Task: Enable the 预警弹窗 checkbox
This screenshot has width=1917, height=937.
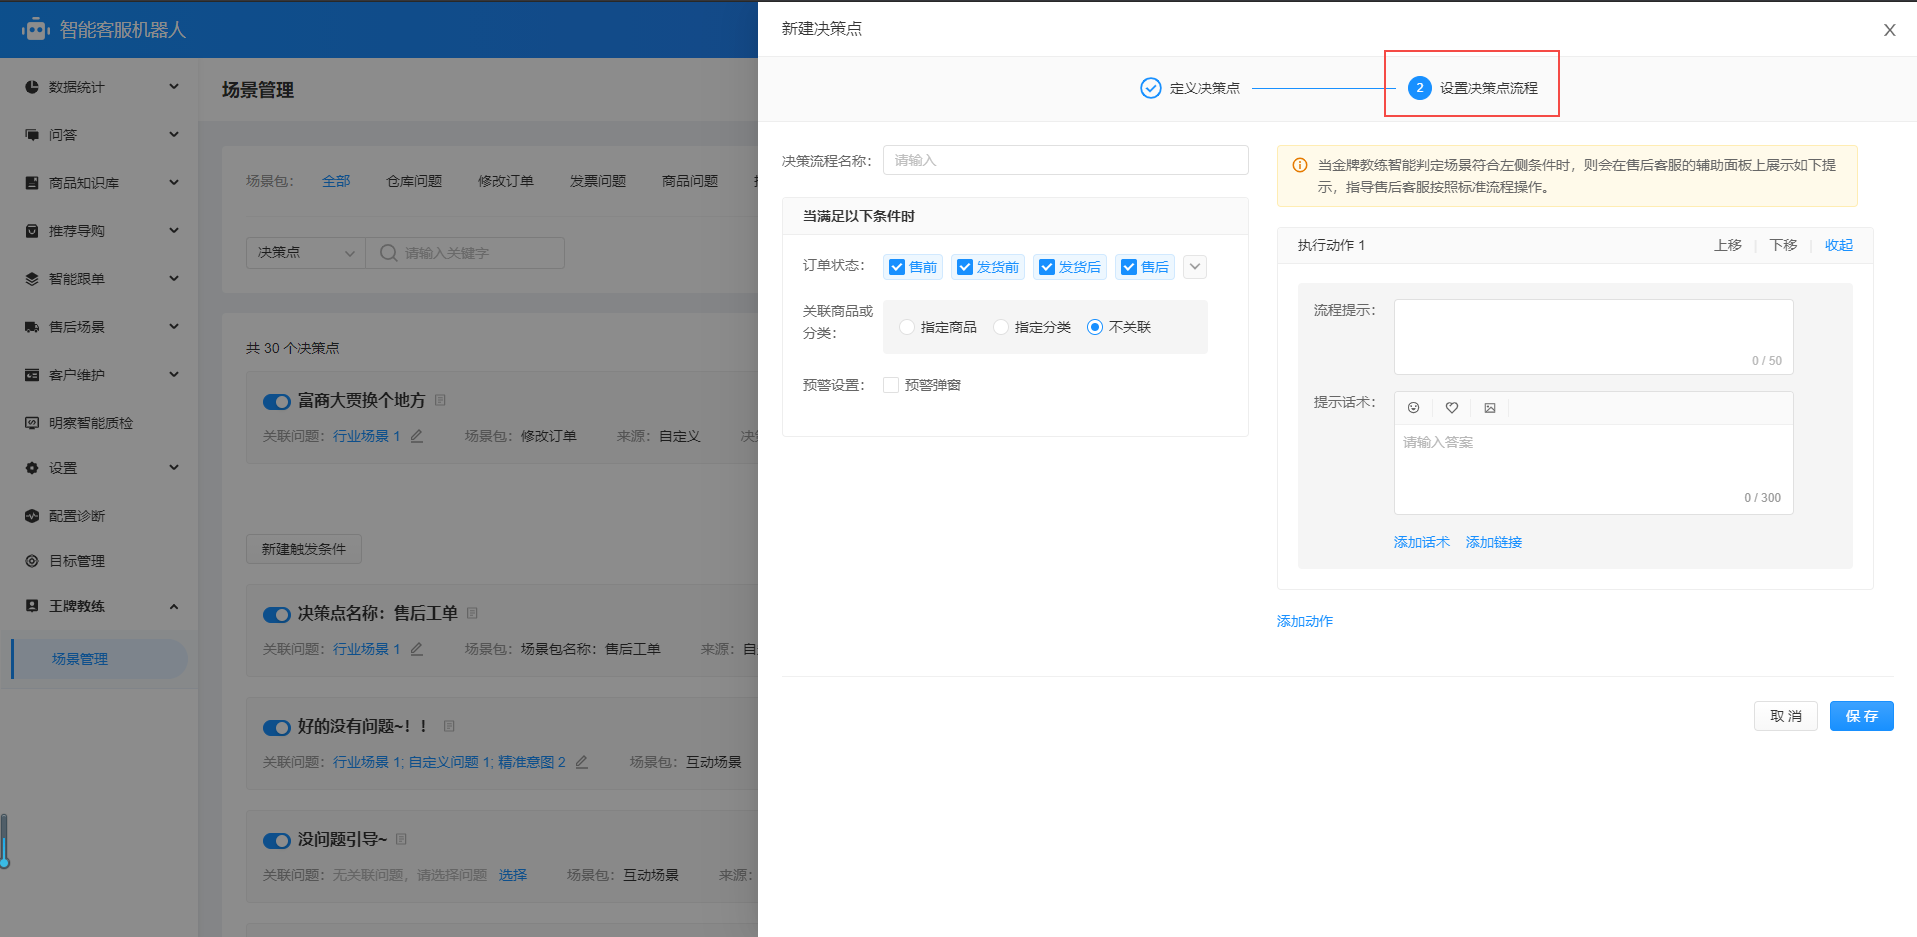Action: click(891, 385)
